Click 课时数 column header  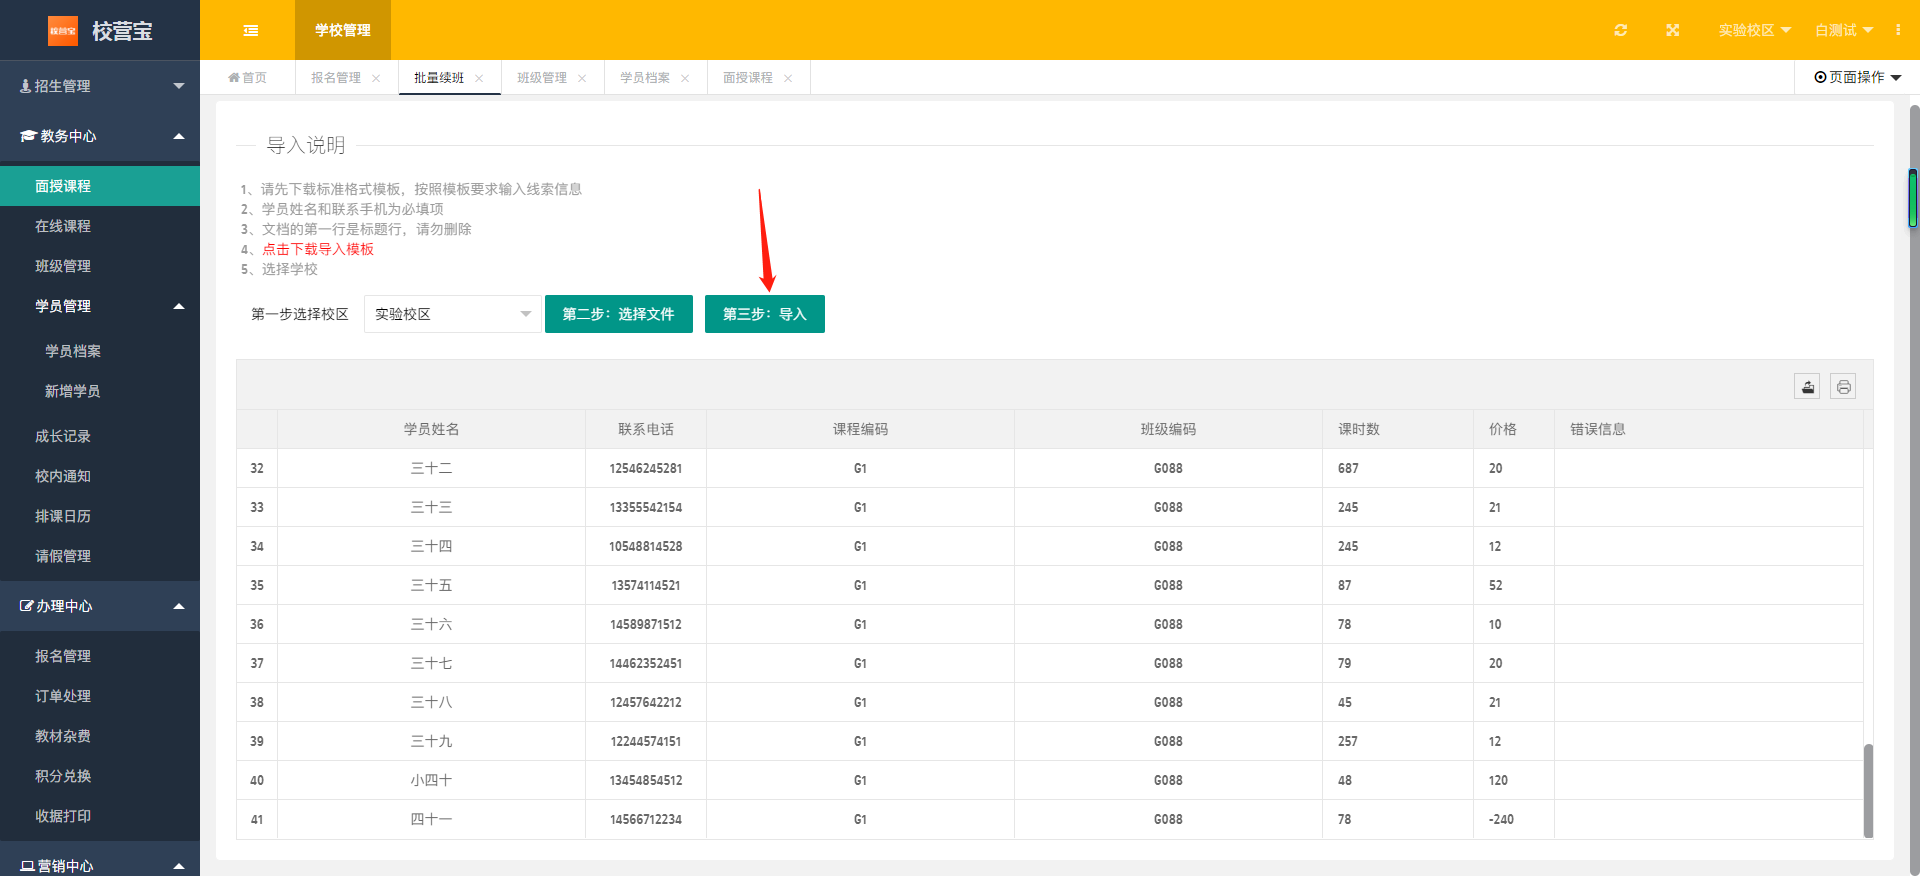point(1398,429)
